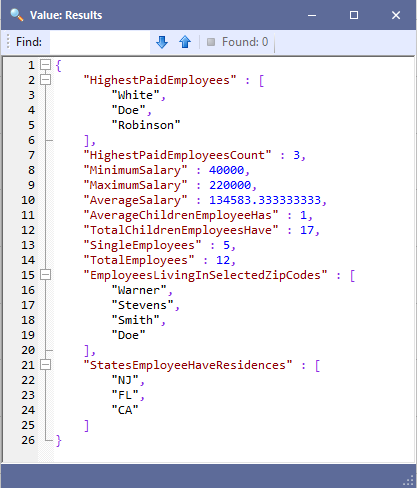The image size is (417, 488).
Task: Collapse the HighestPaidEmployees array fold
Action: click(x=45, y=80)
